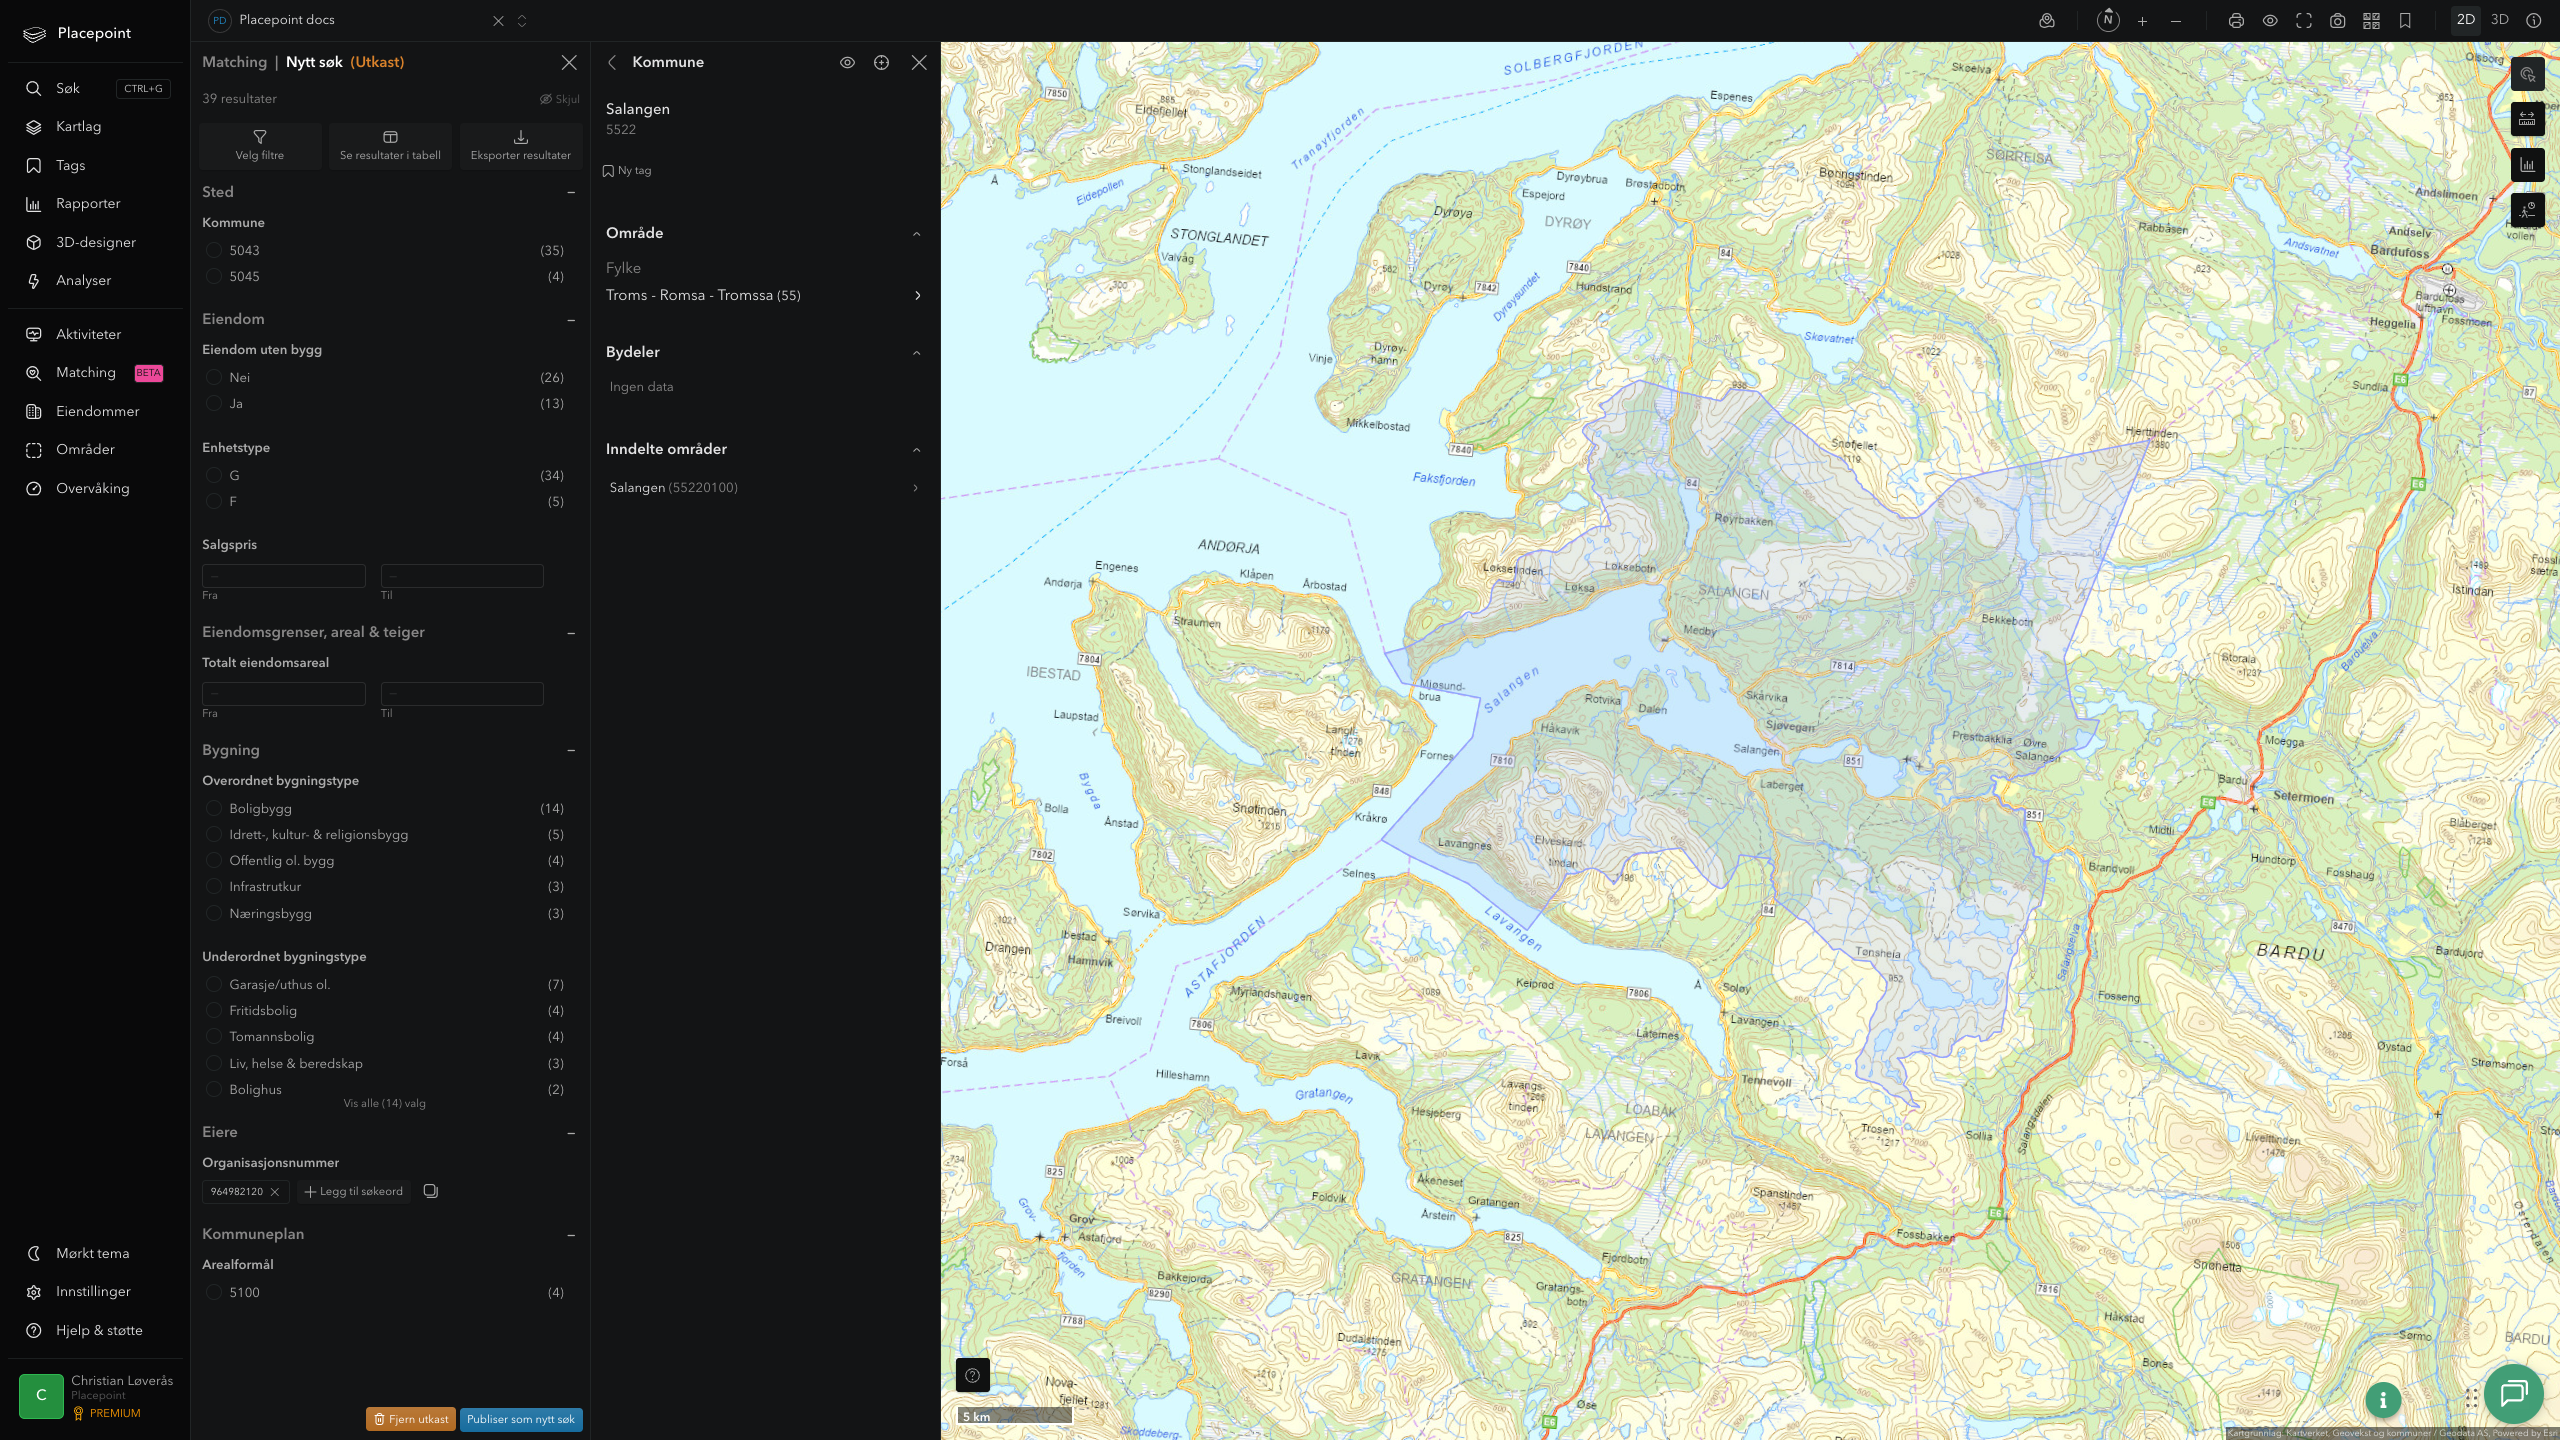Open the green map information button

pyautogui.click(x=2383, y=1400)
